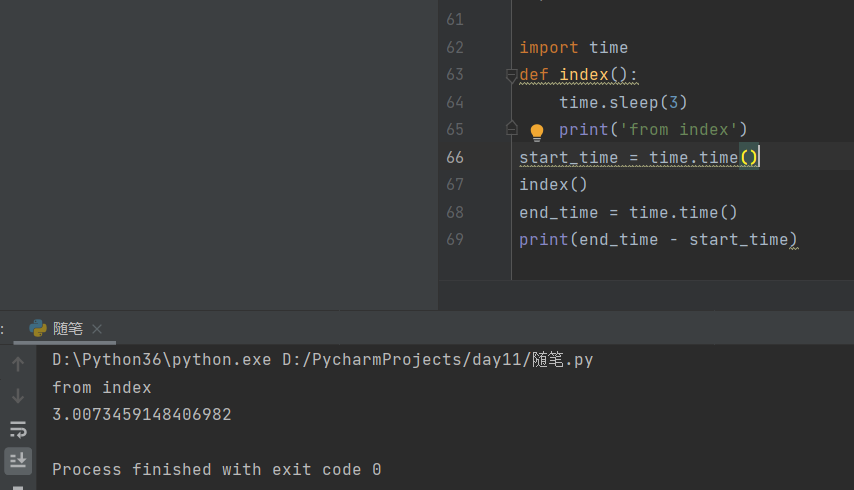Collapse the def index() fold marker

[x=511, y=75]
